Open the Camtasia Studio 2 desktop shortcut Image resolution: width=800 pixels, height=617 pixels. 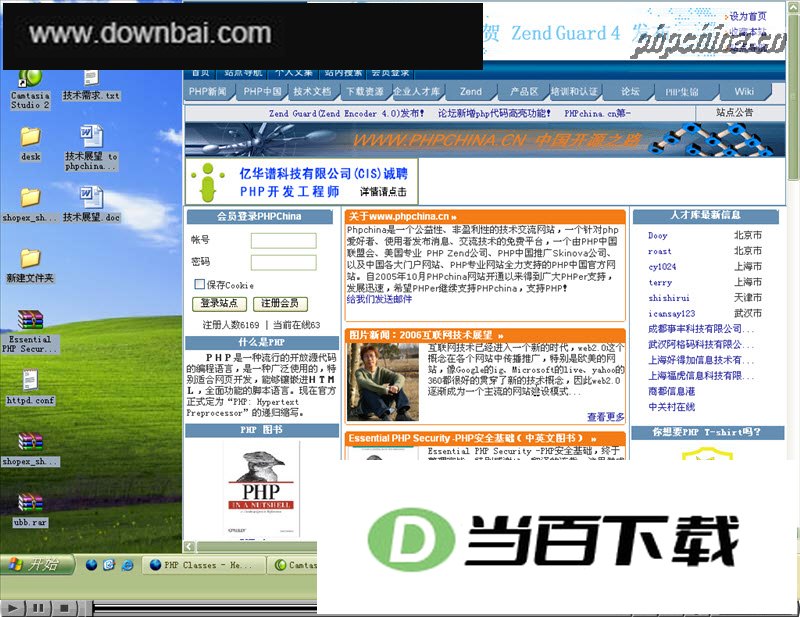pyautogui.click(x=30, y=90)
